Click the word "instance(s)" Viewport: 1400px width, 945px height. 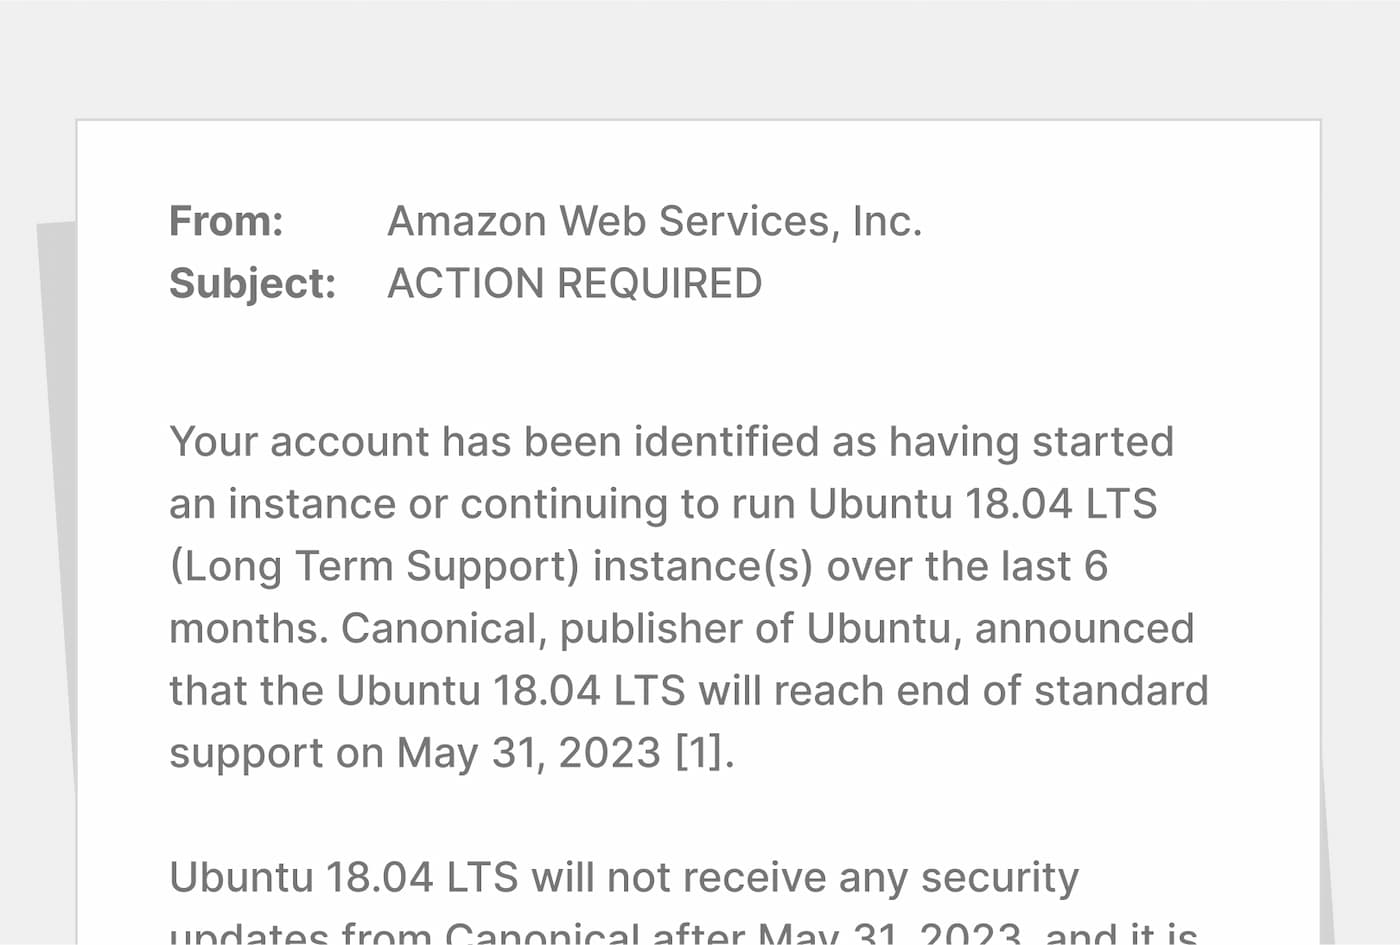[703, 566]
